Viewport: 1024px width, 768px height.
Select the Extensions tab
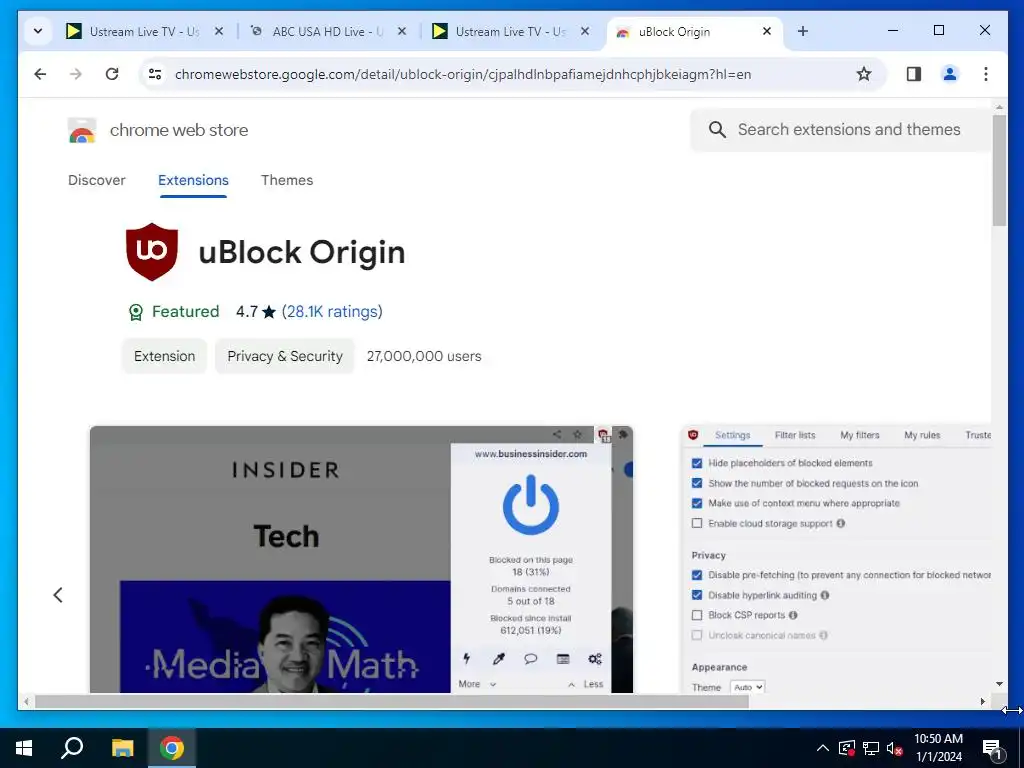pos(193,180)
